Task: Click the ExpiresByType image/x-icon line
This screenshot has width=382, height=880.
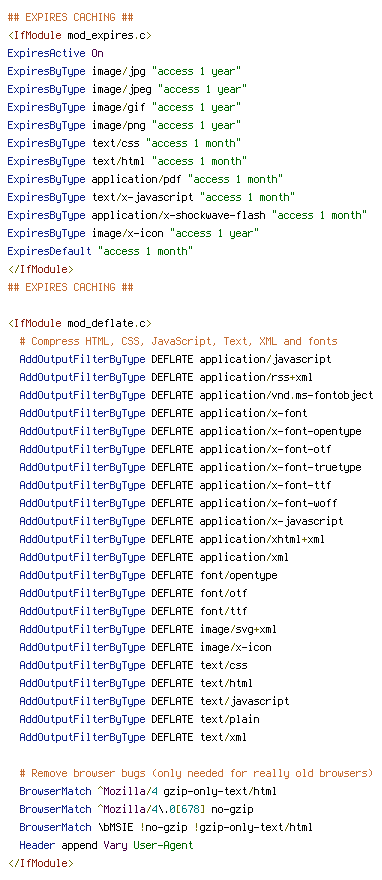Action: [134, 233]
